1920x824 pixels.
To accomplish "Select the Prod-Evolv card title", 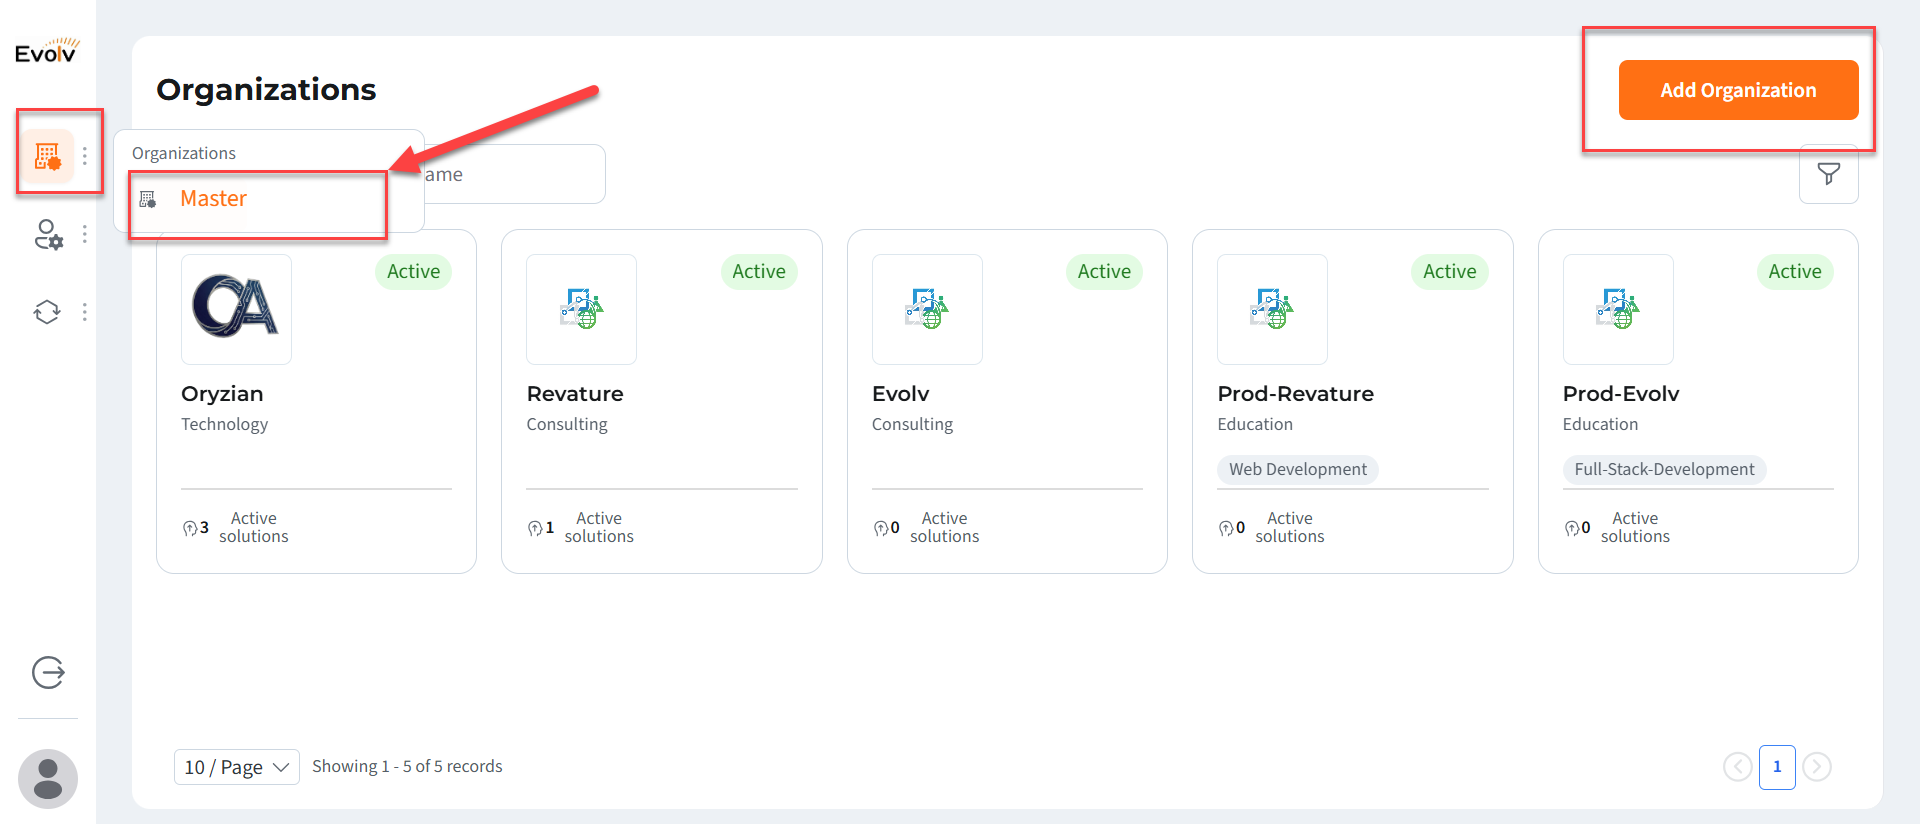I will [x=1621, y=394].
